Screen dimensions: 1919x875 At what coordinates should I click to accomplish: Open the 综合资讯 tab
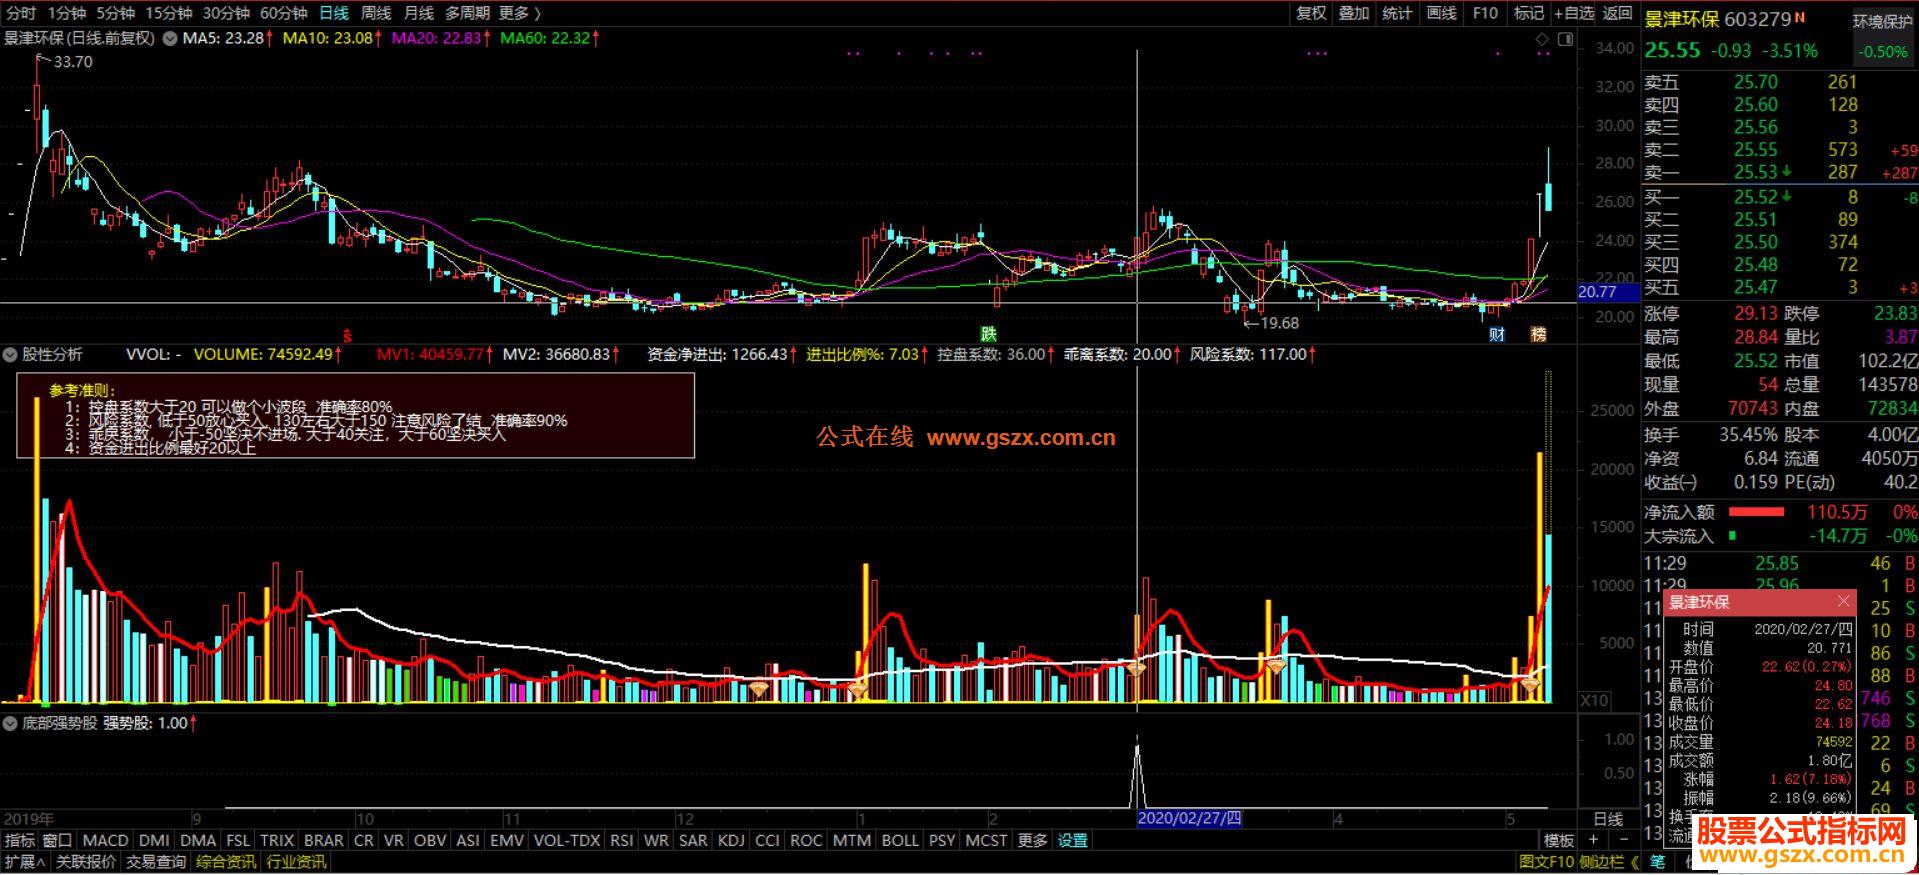(x=226, y=861)
